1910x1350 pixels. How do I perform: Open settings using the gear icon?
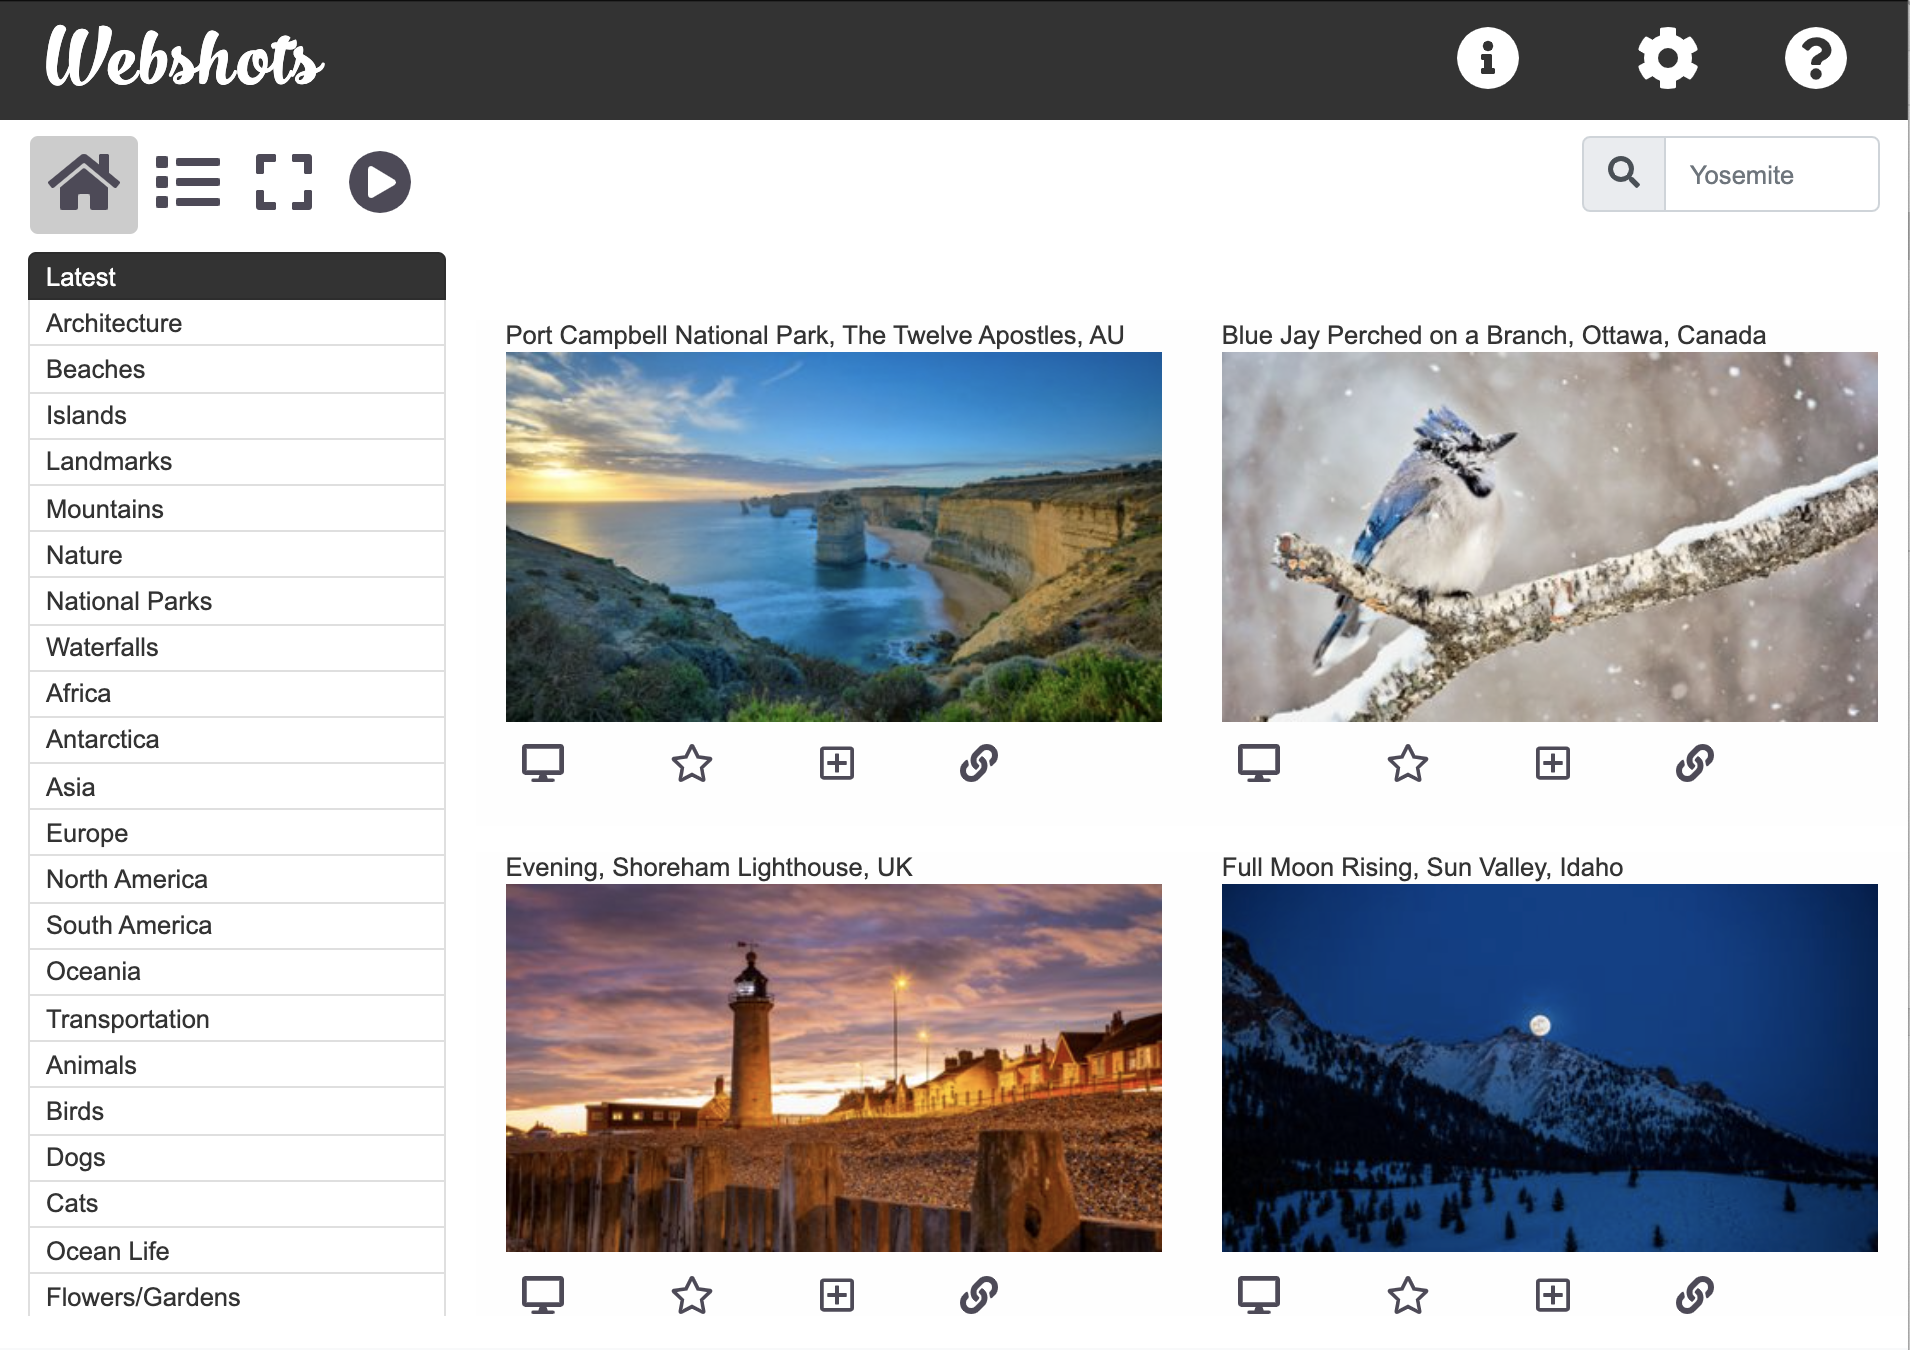click(1667, 58)
